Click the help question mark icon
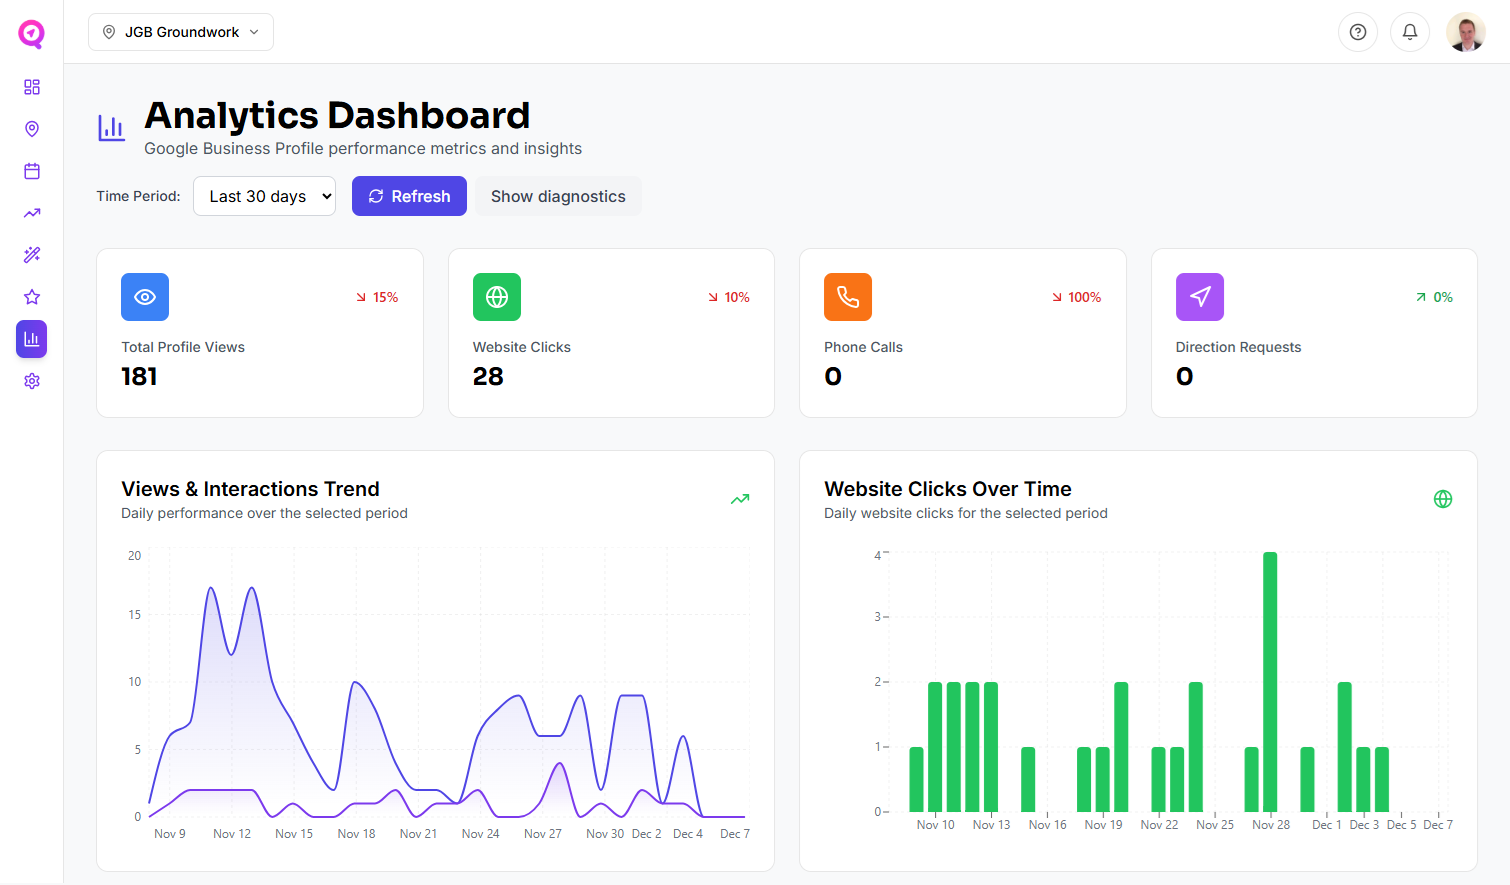The height and width of the screenshot is (885, 1510). pyautogui.click(x=1358, y=32)
